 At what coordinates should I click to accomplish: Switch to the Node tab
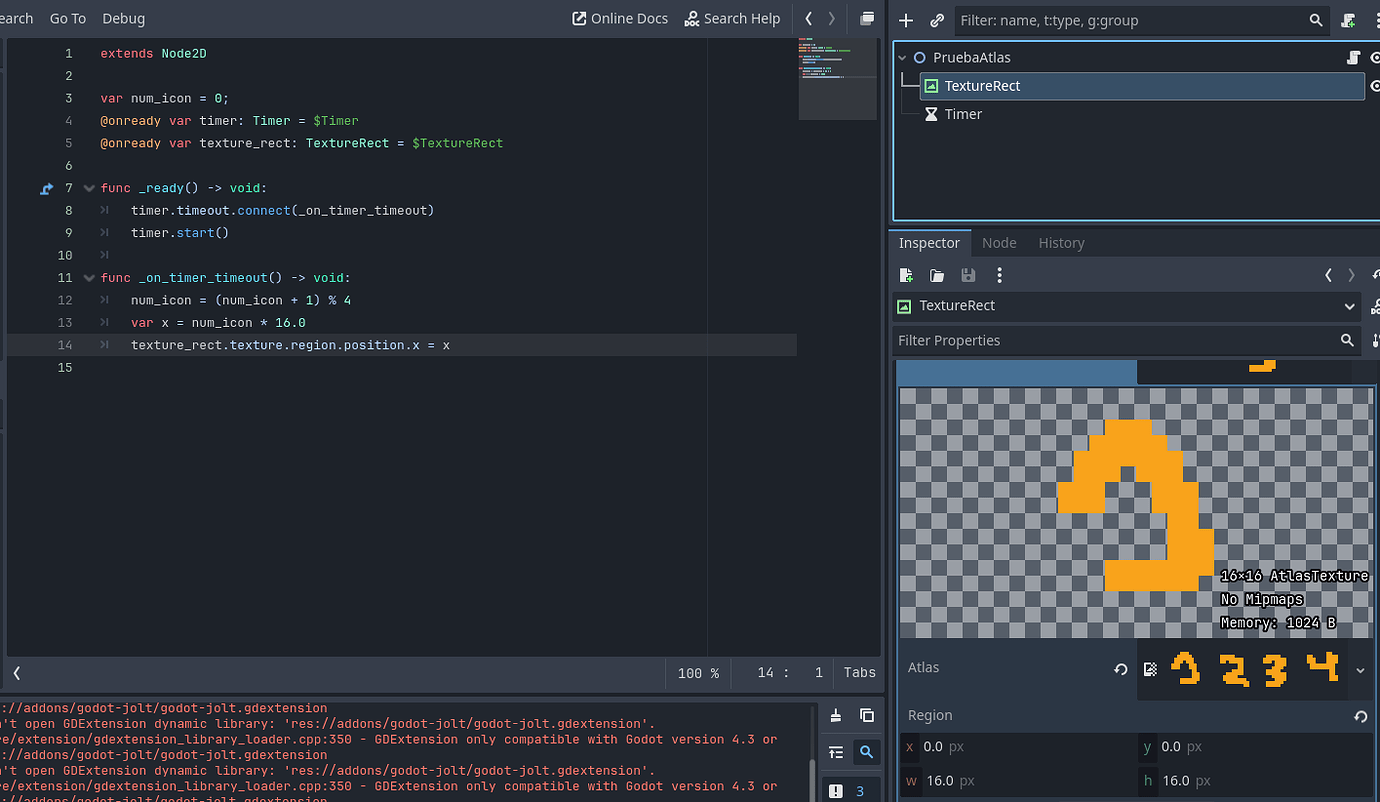(x=999, y=242)
